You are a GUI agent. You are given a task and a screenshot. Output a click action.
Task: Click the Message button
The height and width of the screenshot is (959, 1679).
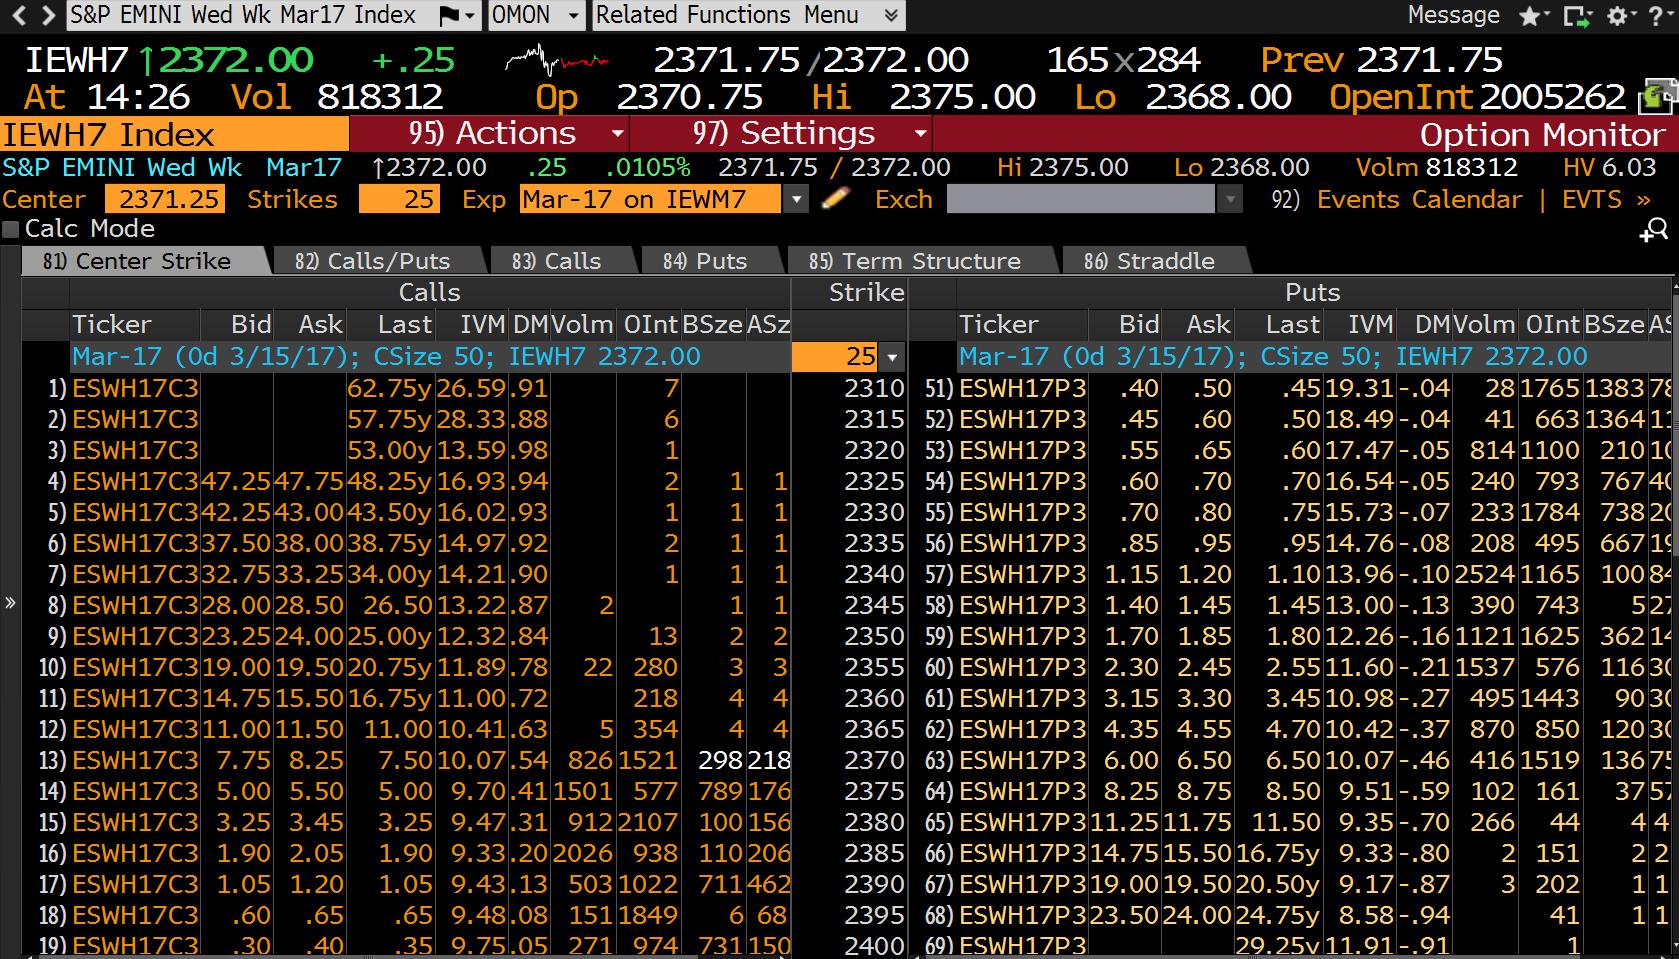[x=1453, y=15]
